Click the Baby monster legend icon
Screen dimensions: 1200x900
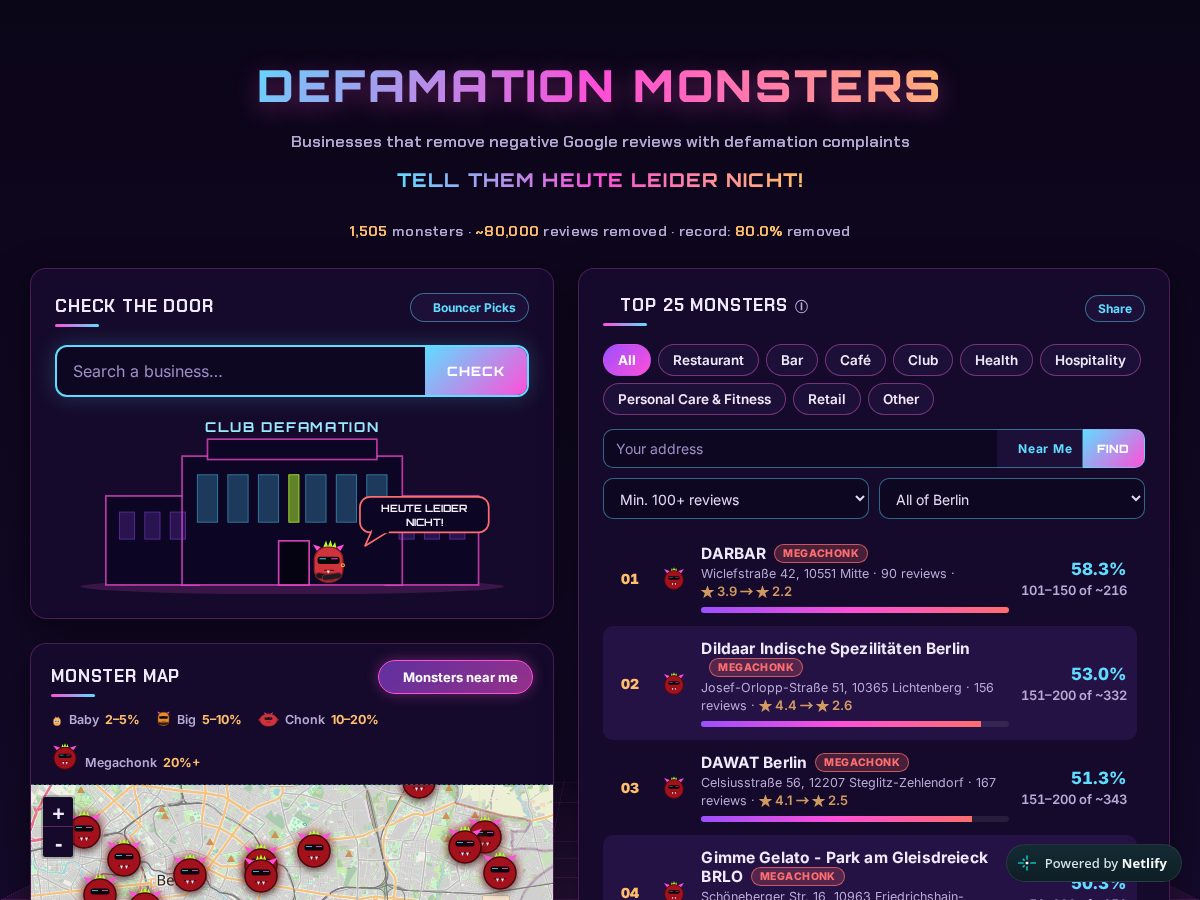[x=57, y=720]
